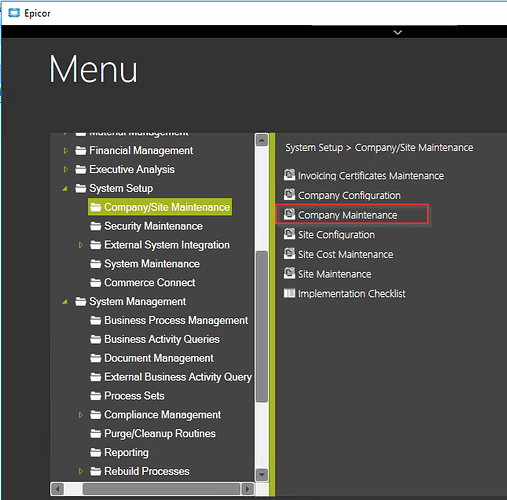Click the Company Configuration program icon

pos(289,194)
